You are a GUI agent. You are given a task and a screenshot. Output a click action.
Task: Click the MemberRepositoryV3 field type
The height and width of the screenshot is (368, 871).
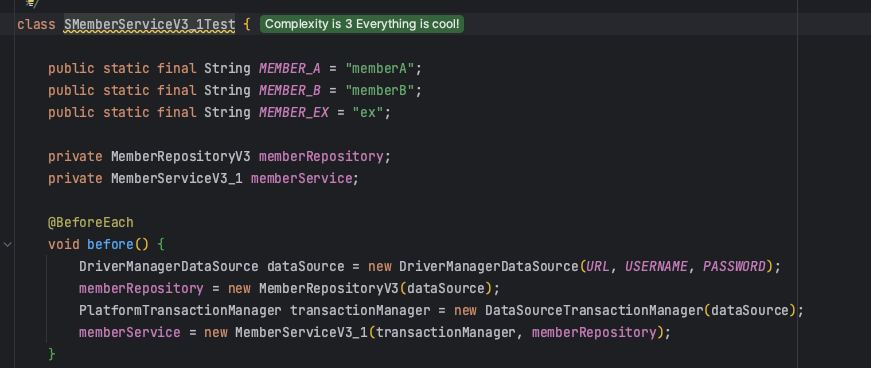click(x=181, y=156)
